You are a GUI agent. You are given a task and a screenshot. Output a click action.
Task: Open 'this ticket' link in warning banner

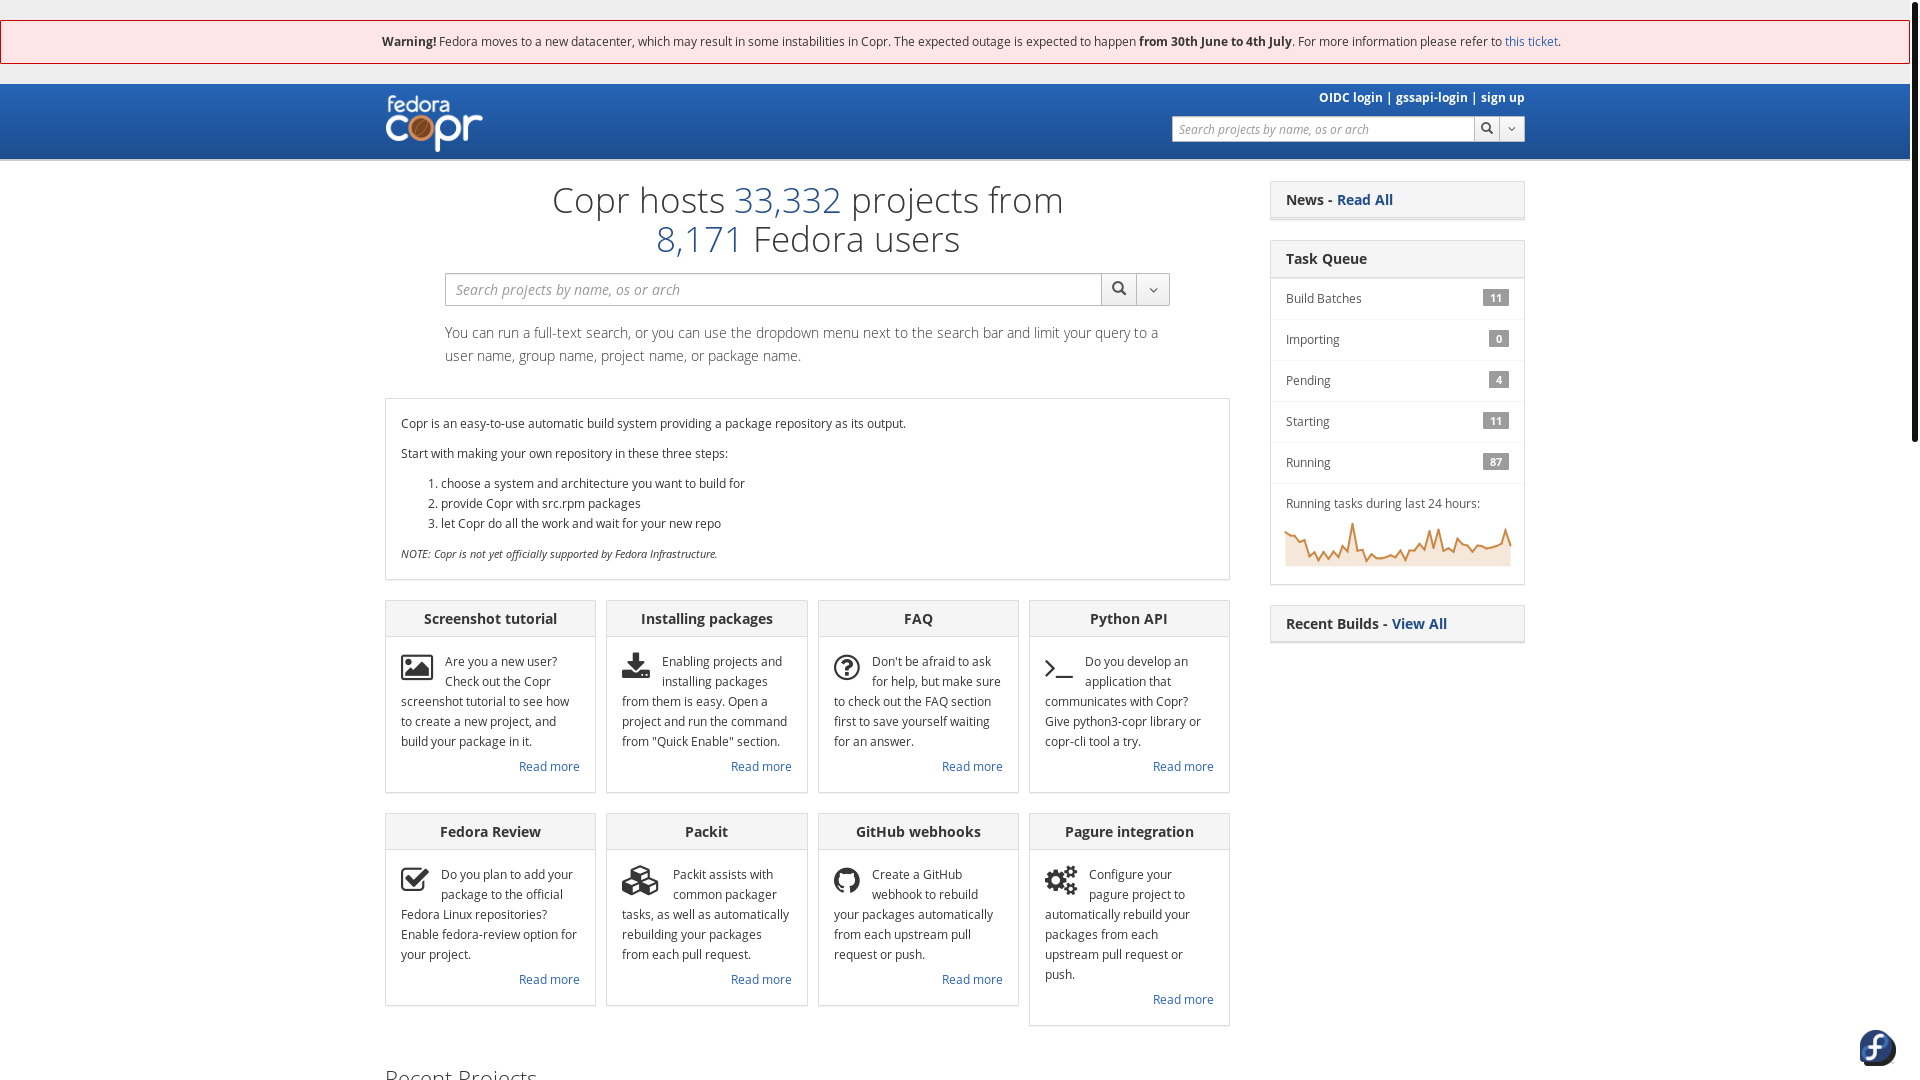click(x=1531, y=42)
